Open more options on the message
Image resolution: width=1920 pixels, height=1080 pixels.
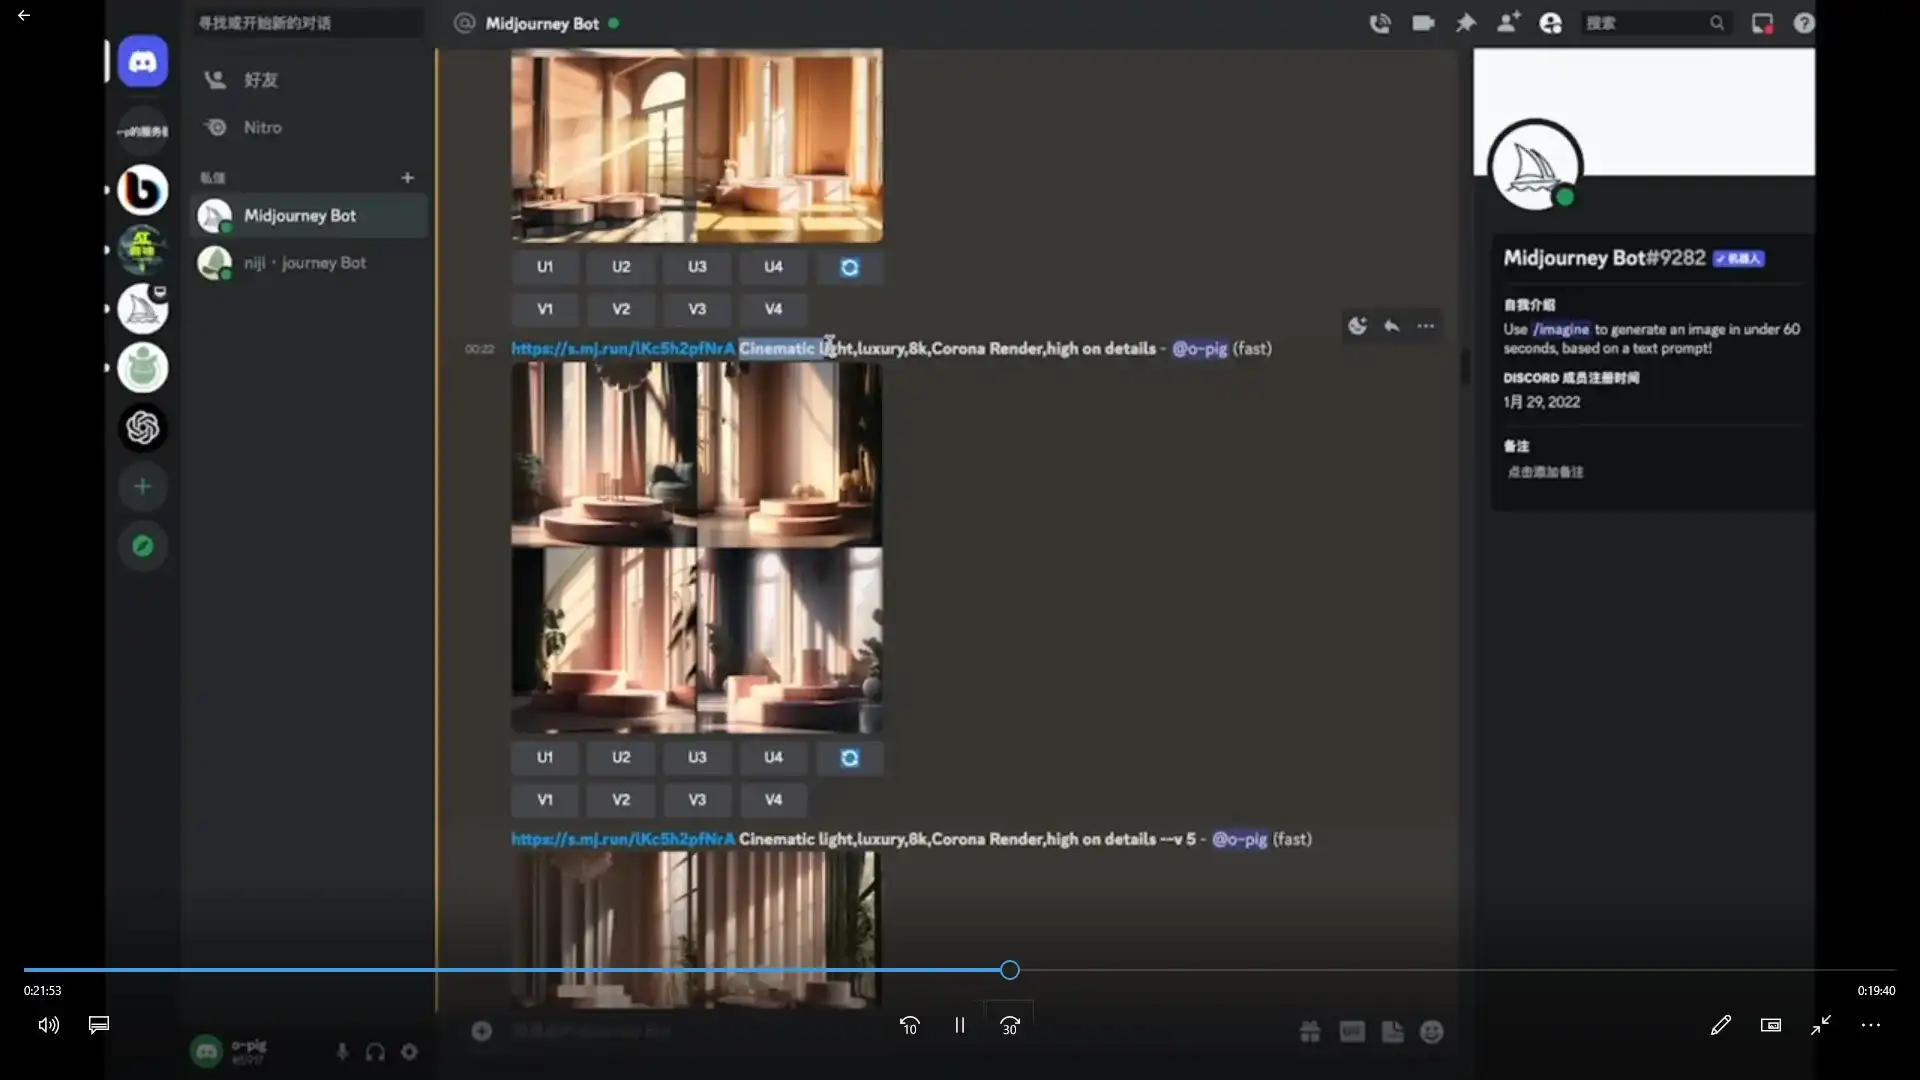point(1426,326)
